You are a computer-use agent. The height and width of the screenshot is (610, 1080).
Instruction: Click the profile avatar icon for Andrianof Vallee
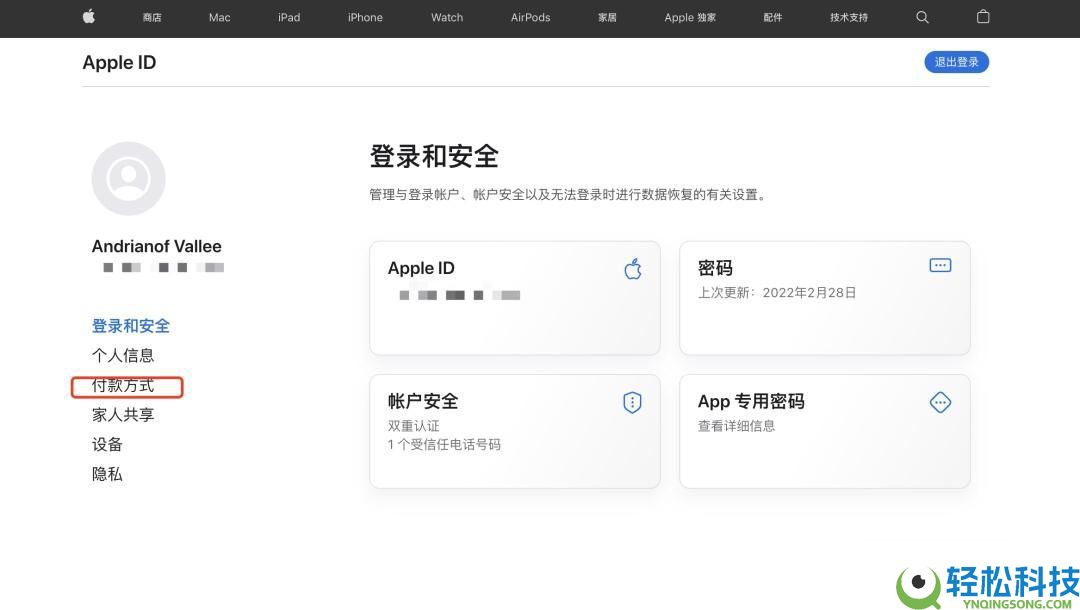[x=128, y=177]
